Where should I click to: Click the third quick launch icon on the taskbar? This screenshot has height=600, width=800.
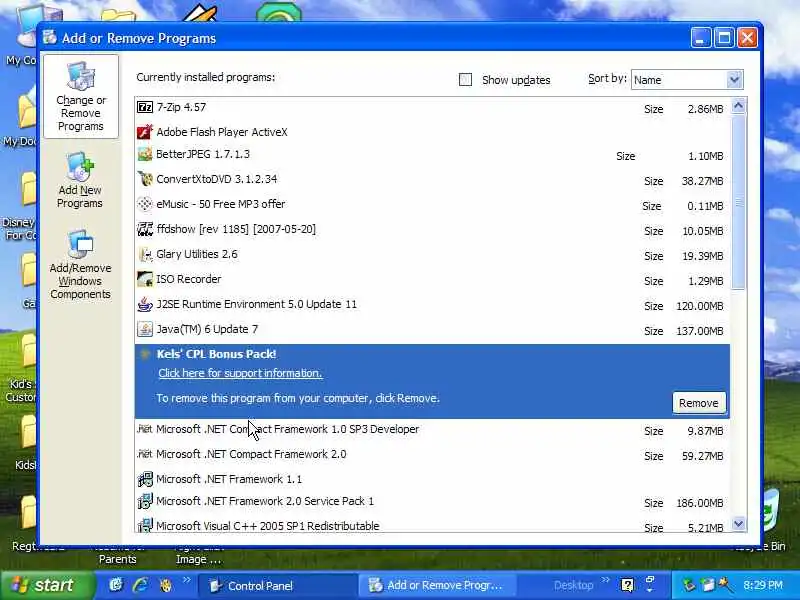pyautogui.click(x=166, y=585)
